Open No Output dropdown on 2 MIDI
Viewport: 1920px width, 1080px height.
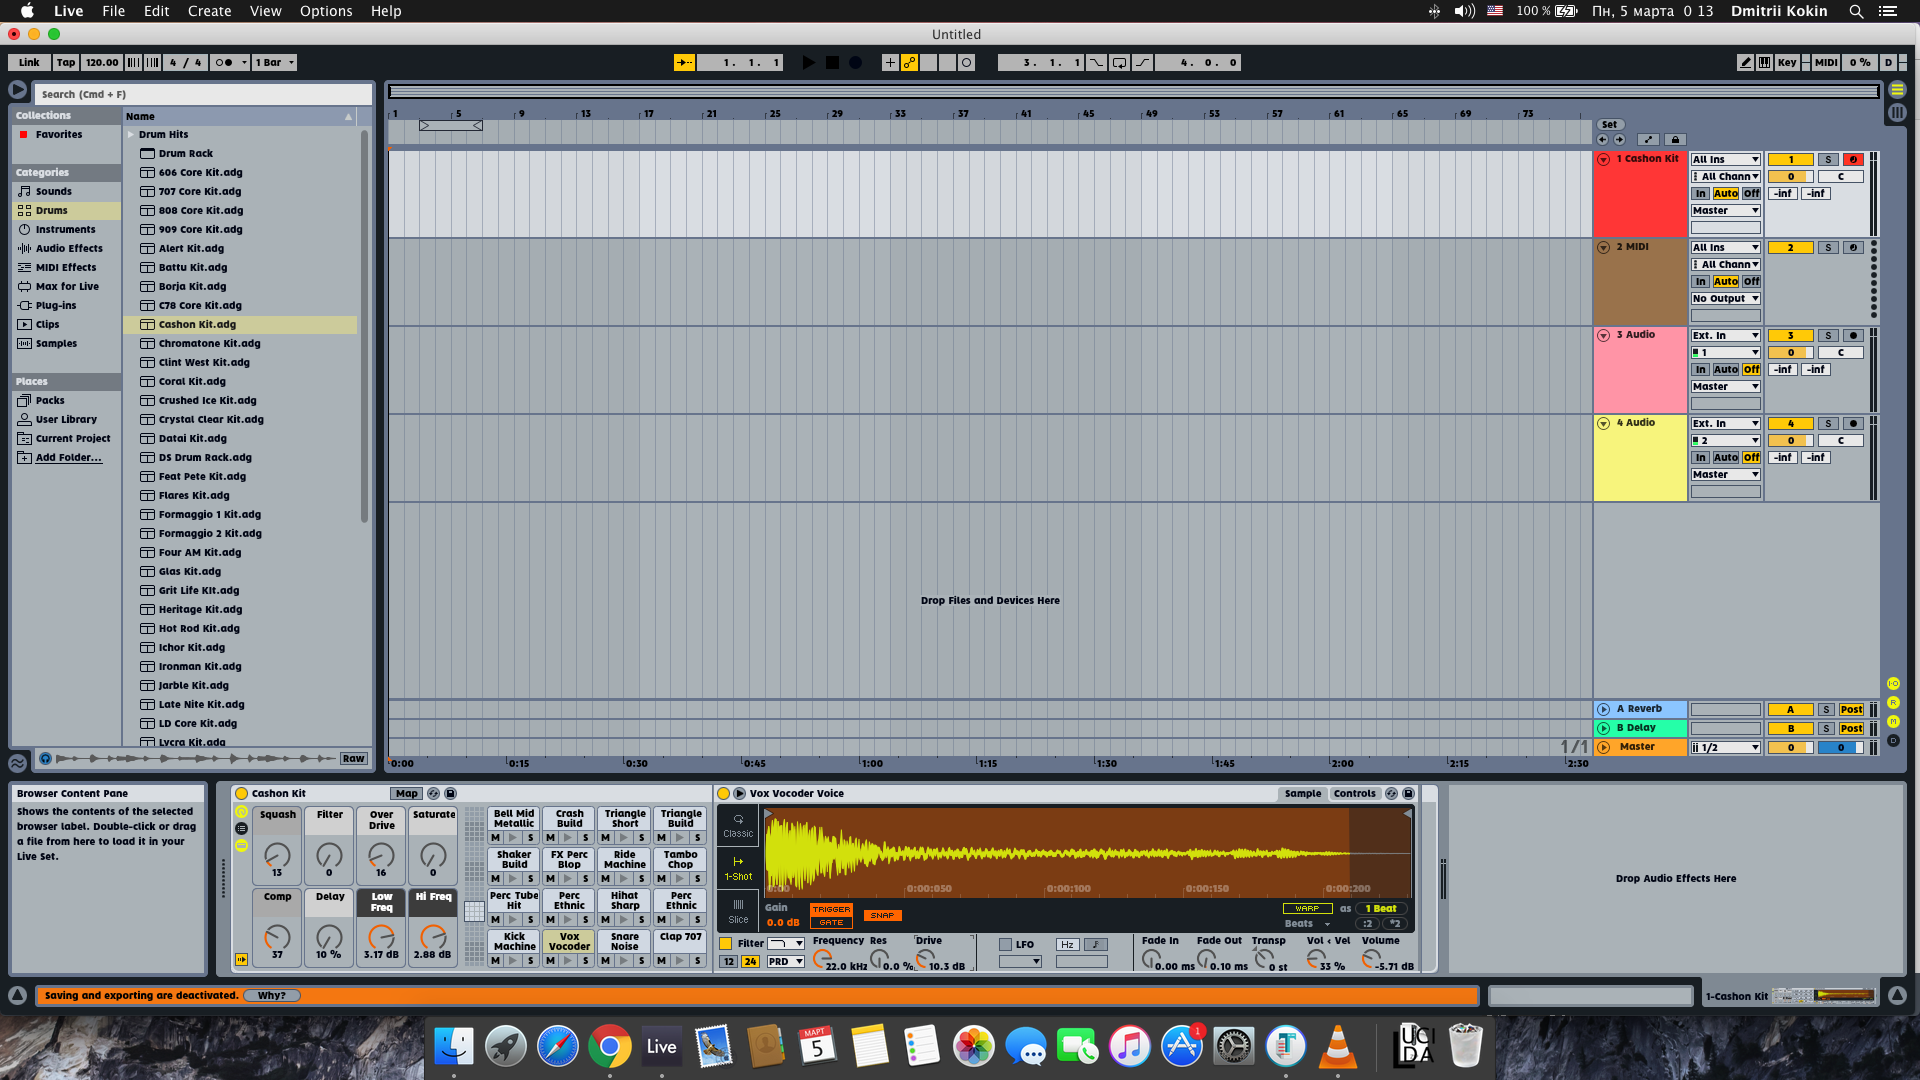(1725, 298)
